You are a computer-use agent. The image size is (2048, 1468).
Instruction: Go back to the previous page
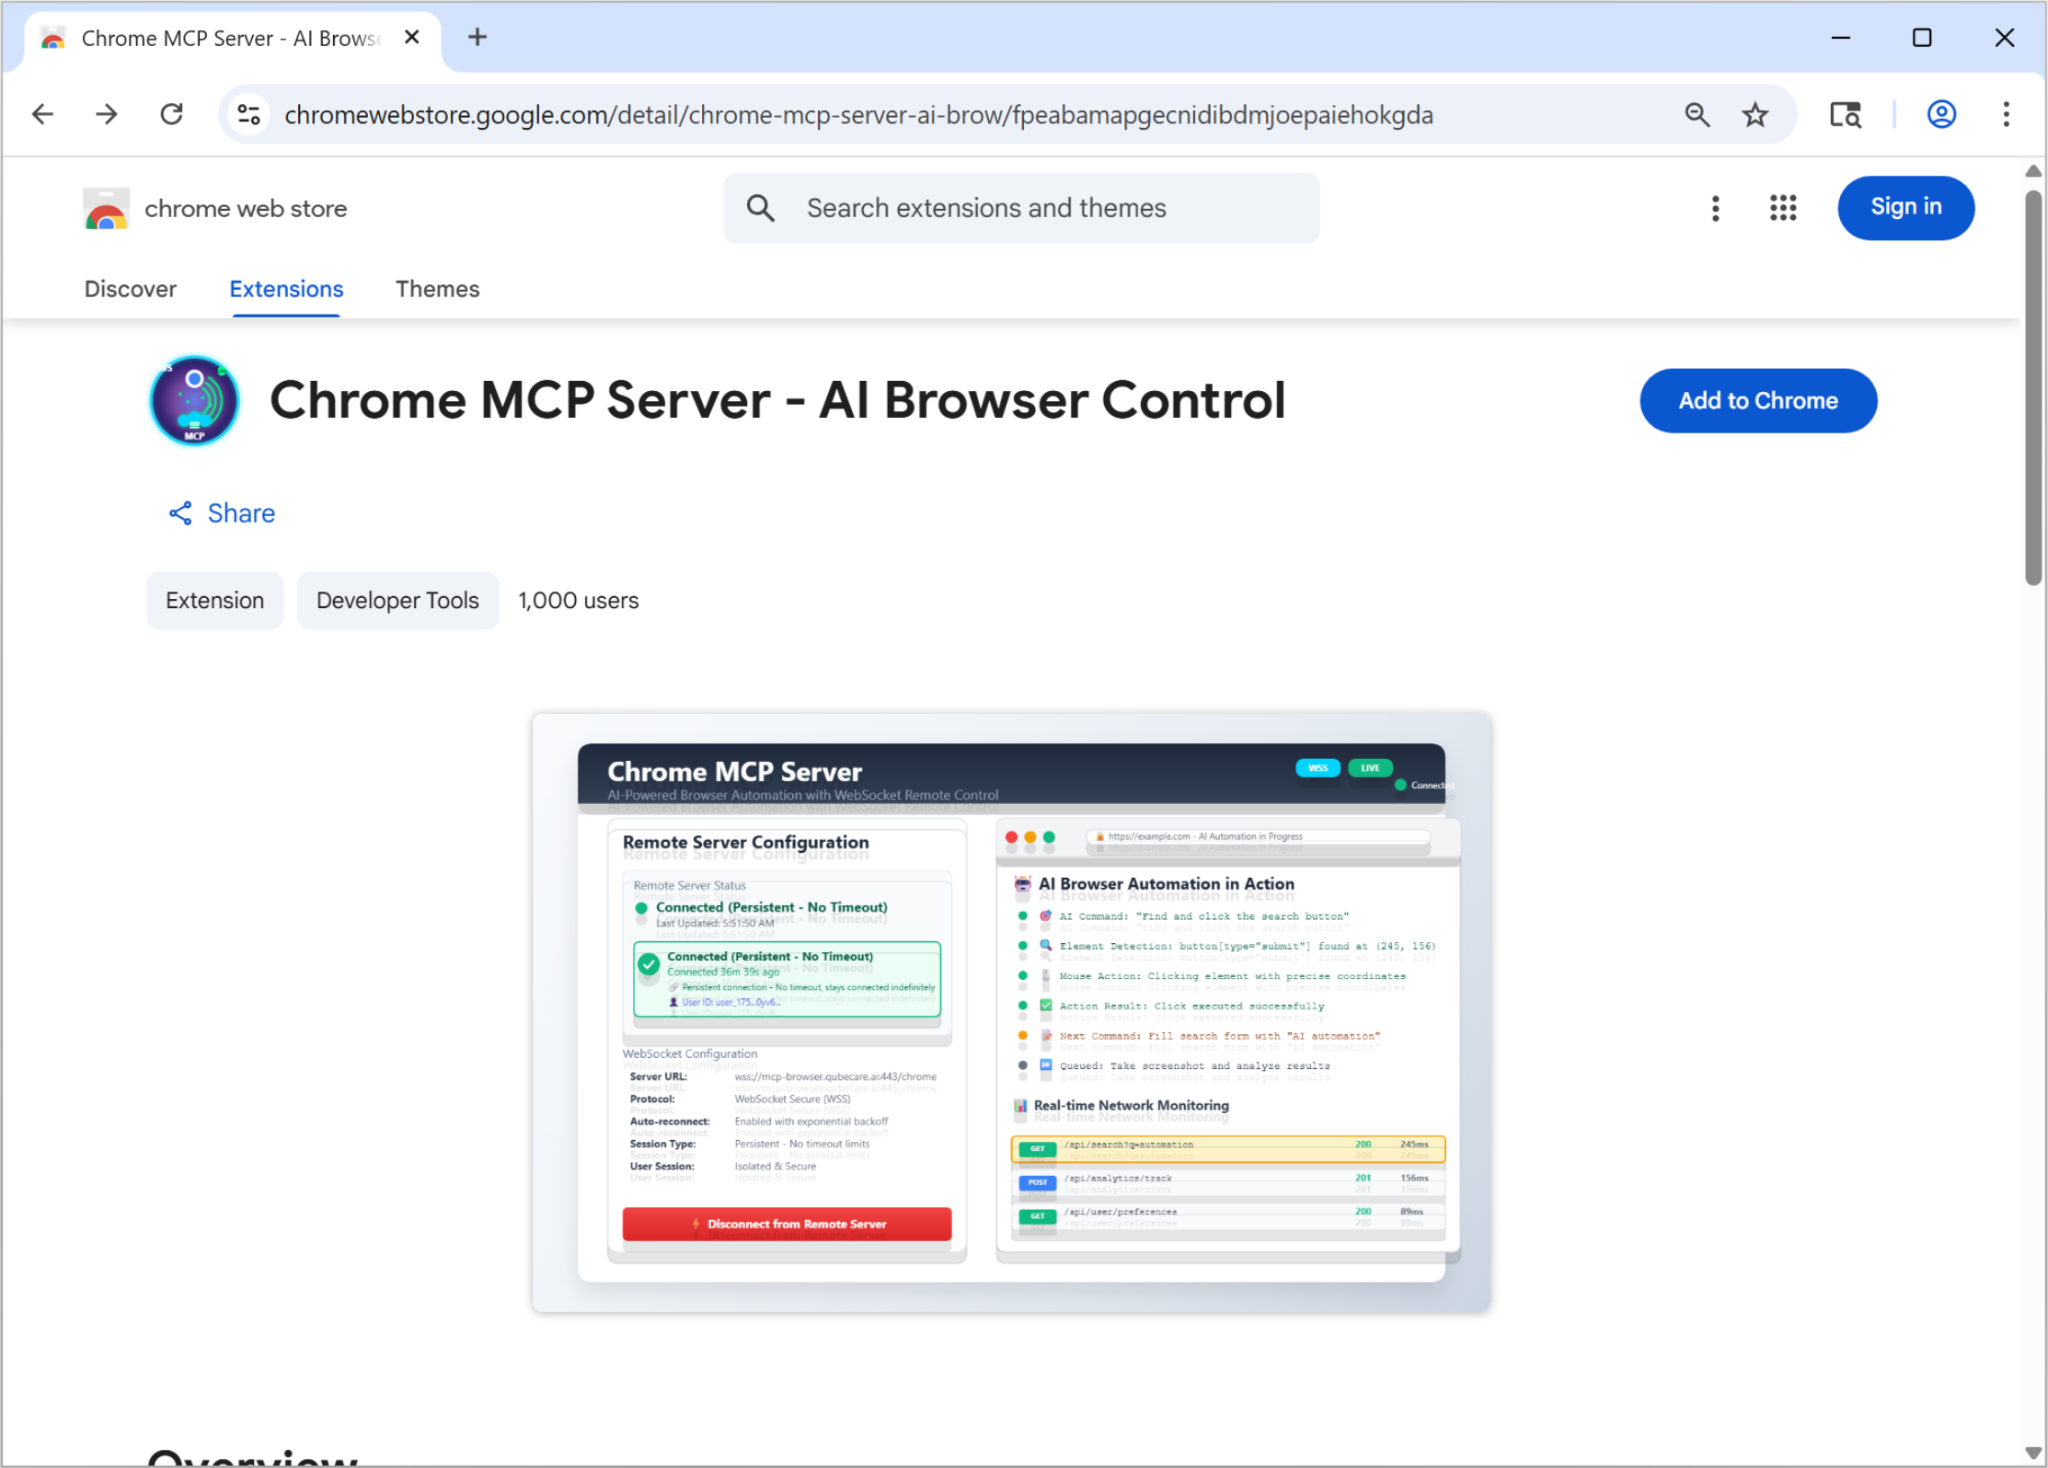[x=43, y=115]
